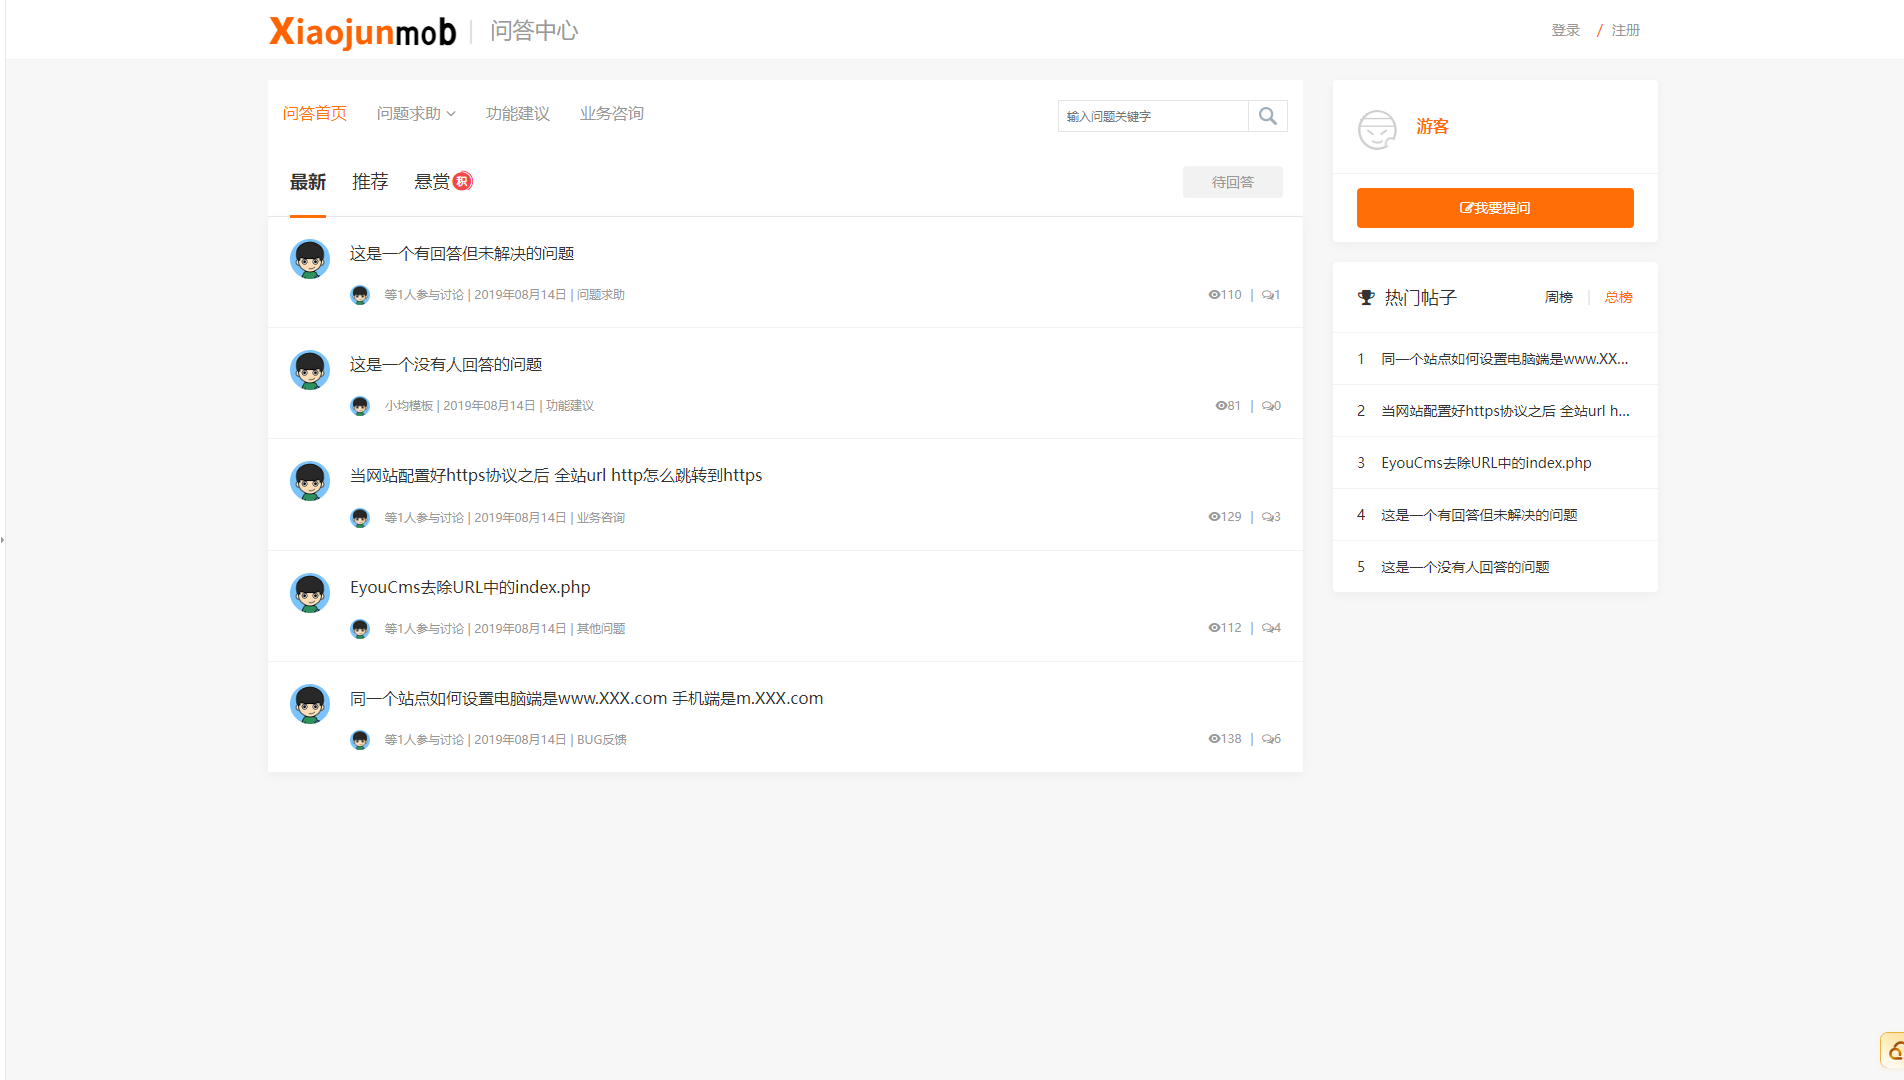Open post 这是一个没有人回答的问题 in list
This screenshot has width=1904, height=1080.
coord(446,365)
